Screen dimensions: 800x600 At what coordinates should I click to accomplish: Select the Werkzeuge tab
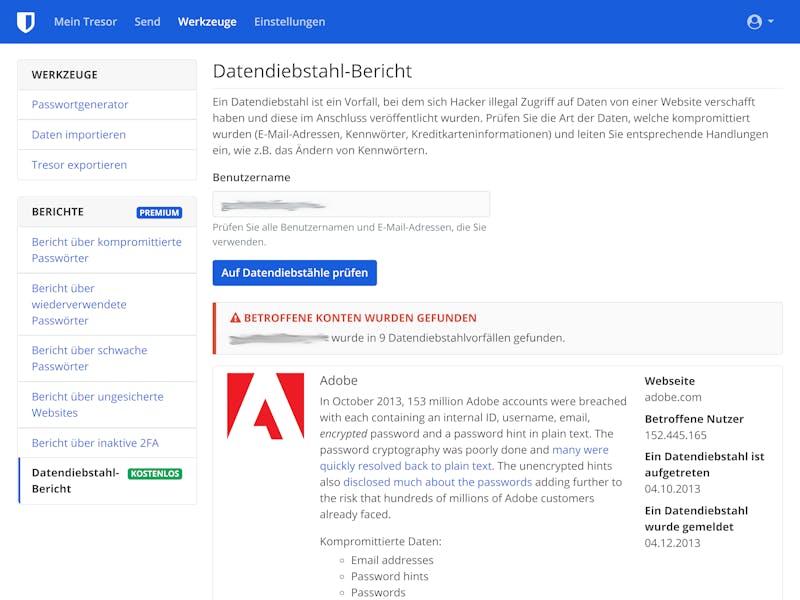pos(207,22)
